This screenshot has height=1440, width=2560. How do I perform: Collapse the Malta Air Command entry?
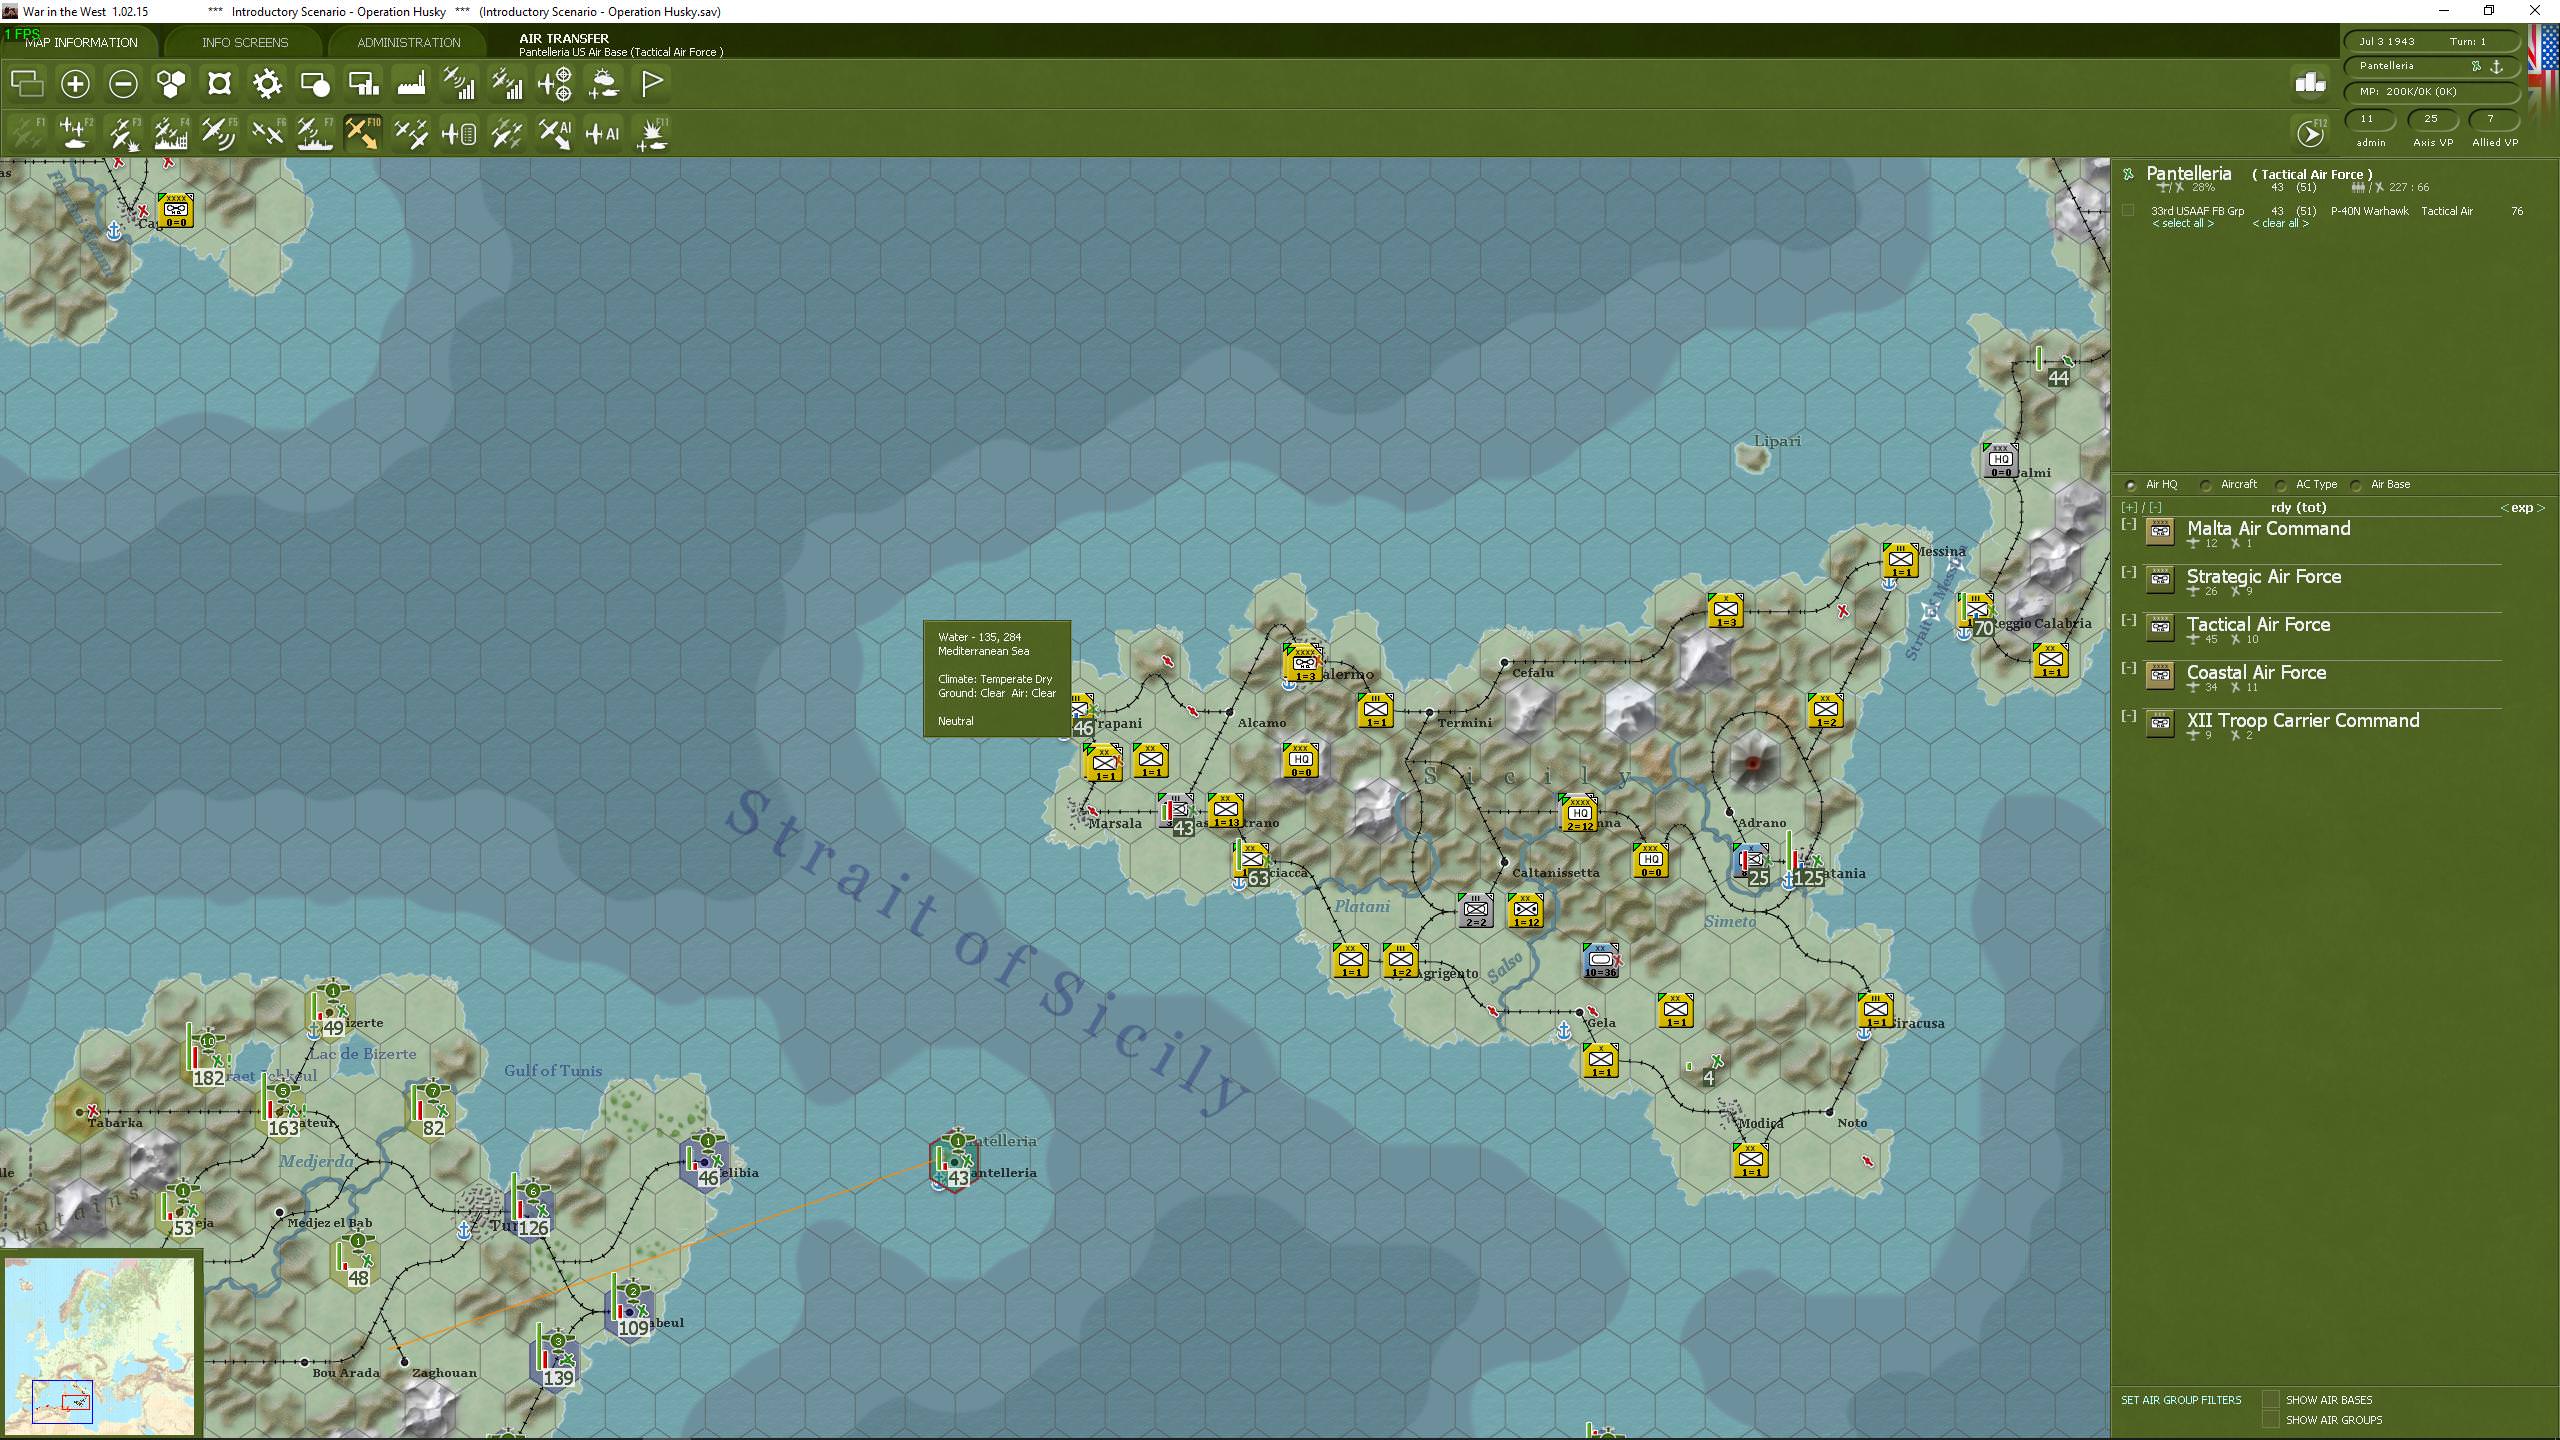(2129, 525)
